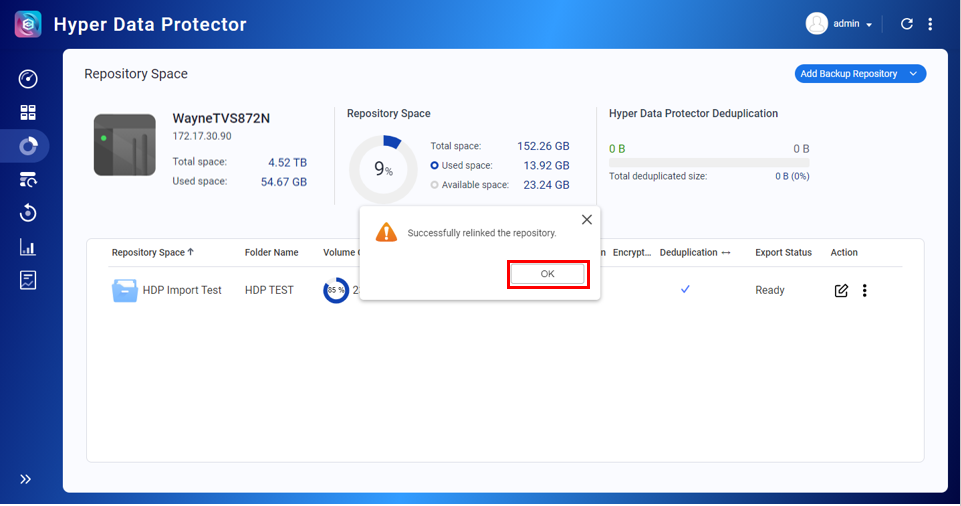961x506 pixels.
Task: Open the Reports bar-chart sidebar icon
Action: click(28, 247)
